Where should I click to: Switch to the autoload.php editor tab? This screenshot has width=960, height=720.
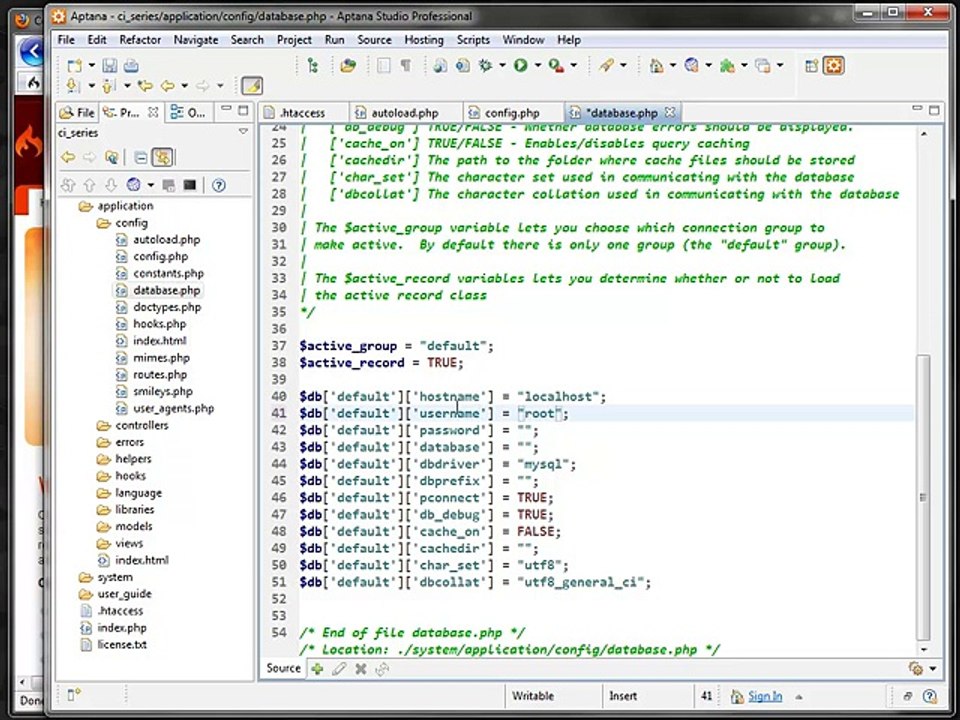pos(403,113)
